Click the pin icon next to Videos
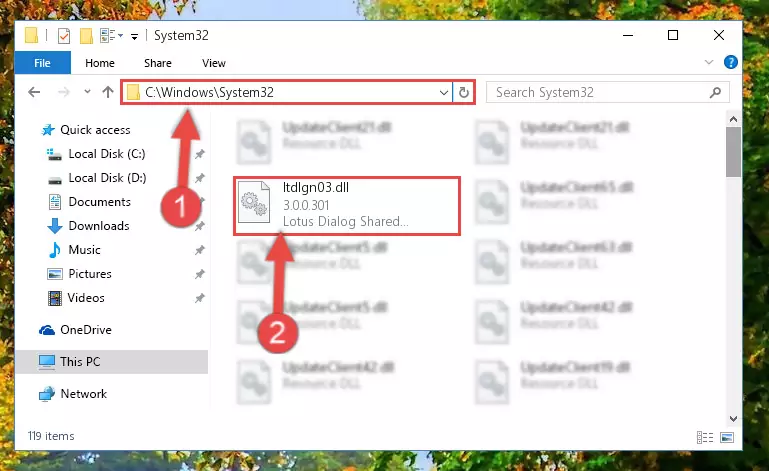Screen dimensions: 769x471 coord(199,298)
